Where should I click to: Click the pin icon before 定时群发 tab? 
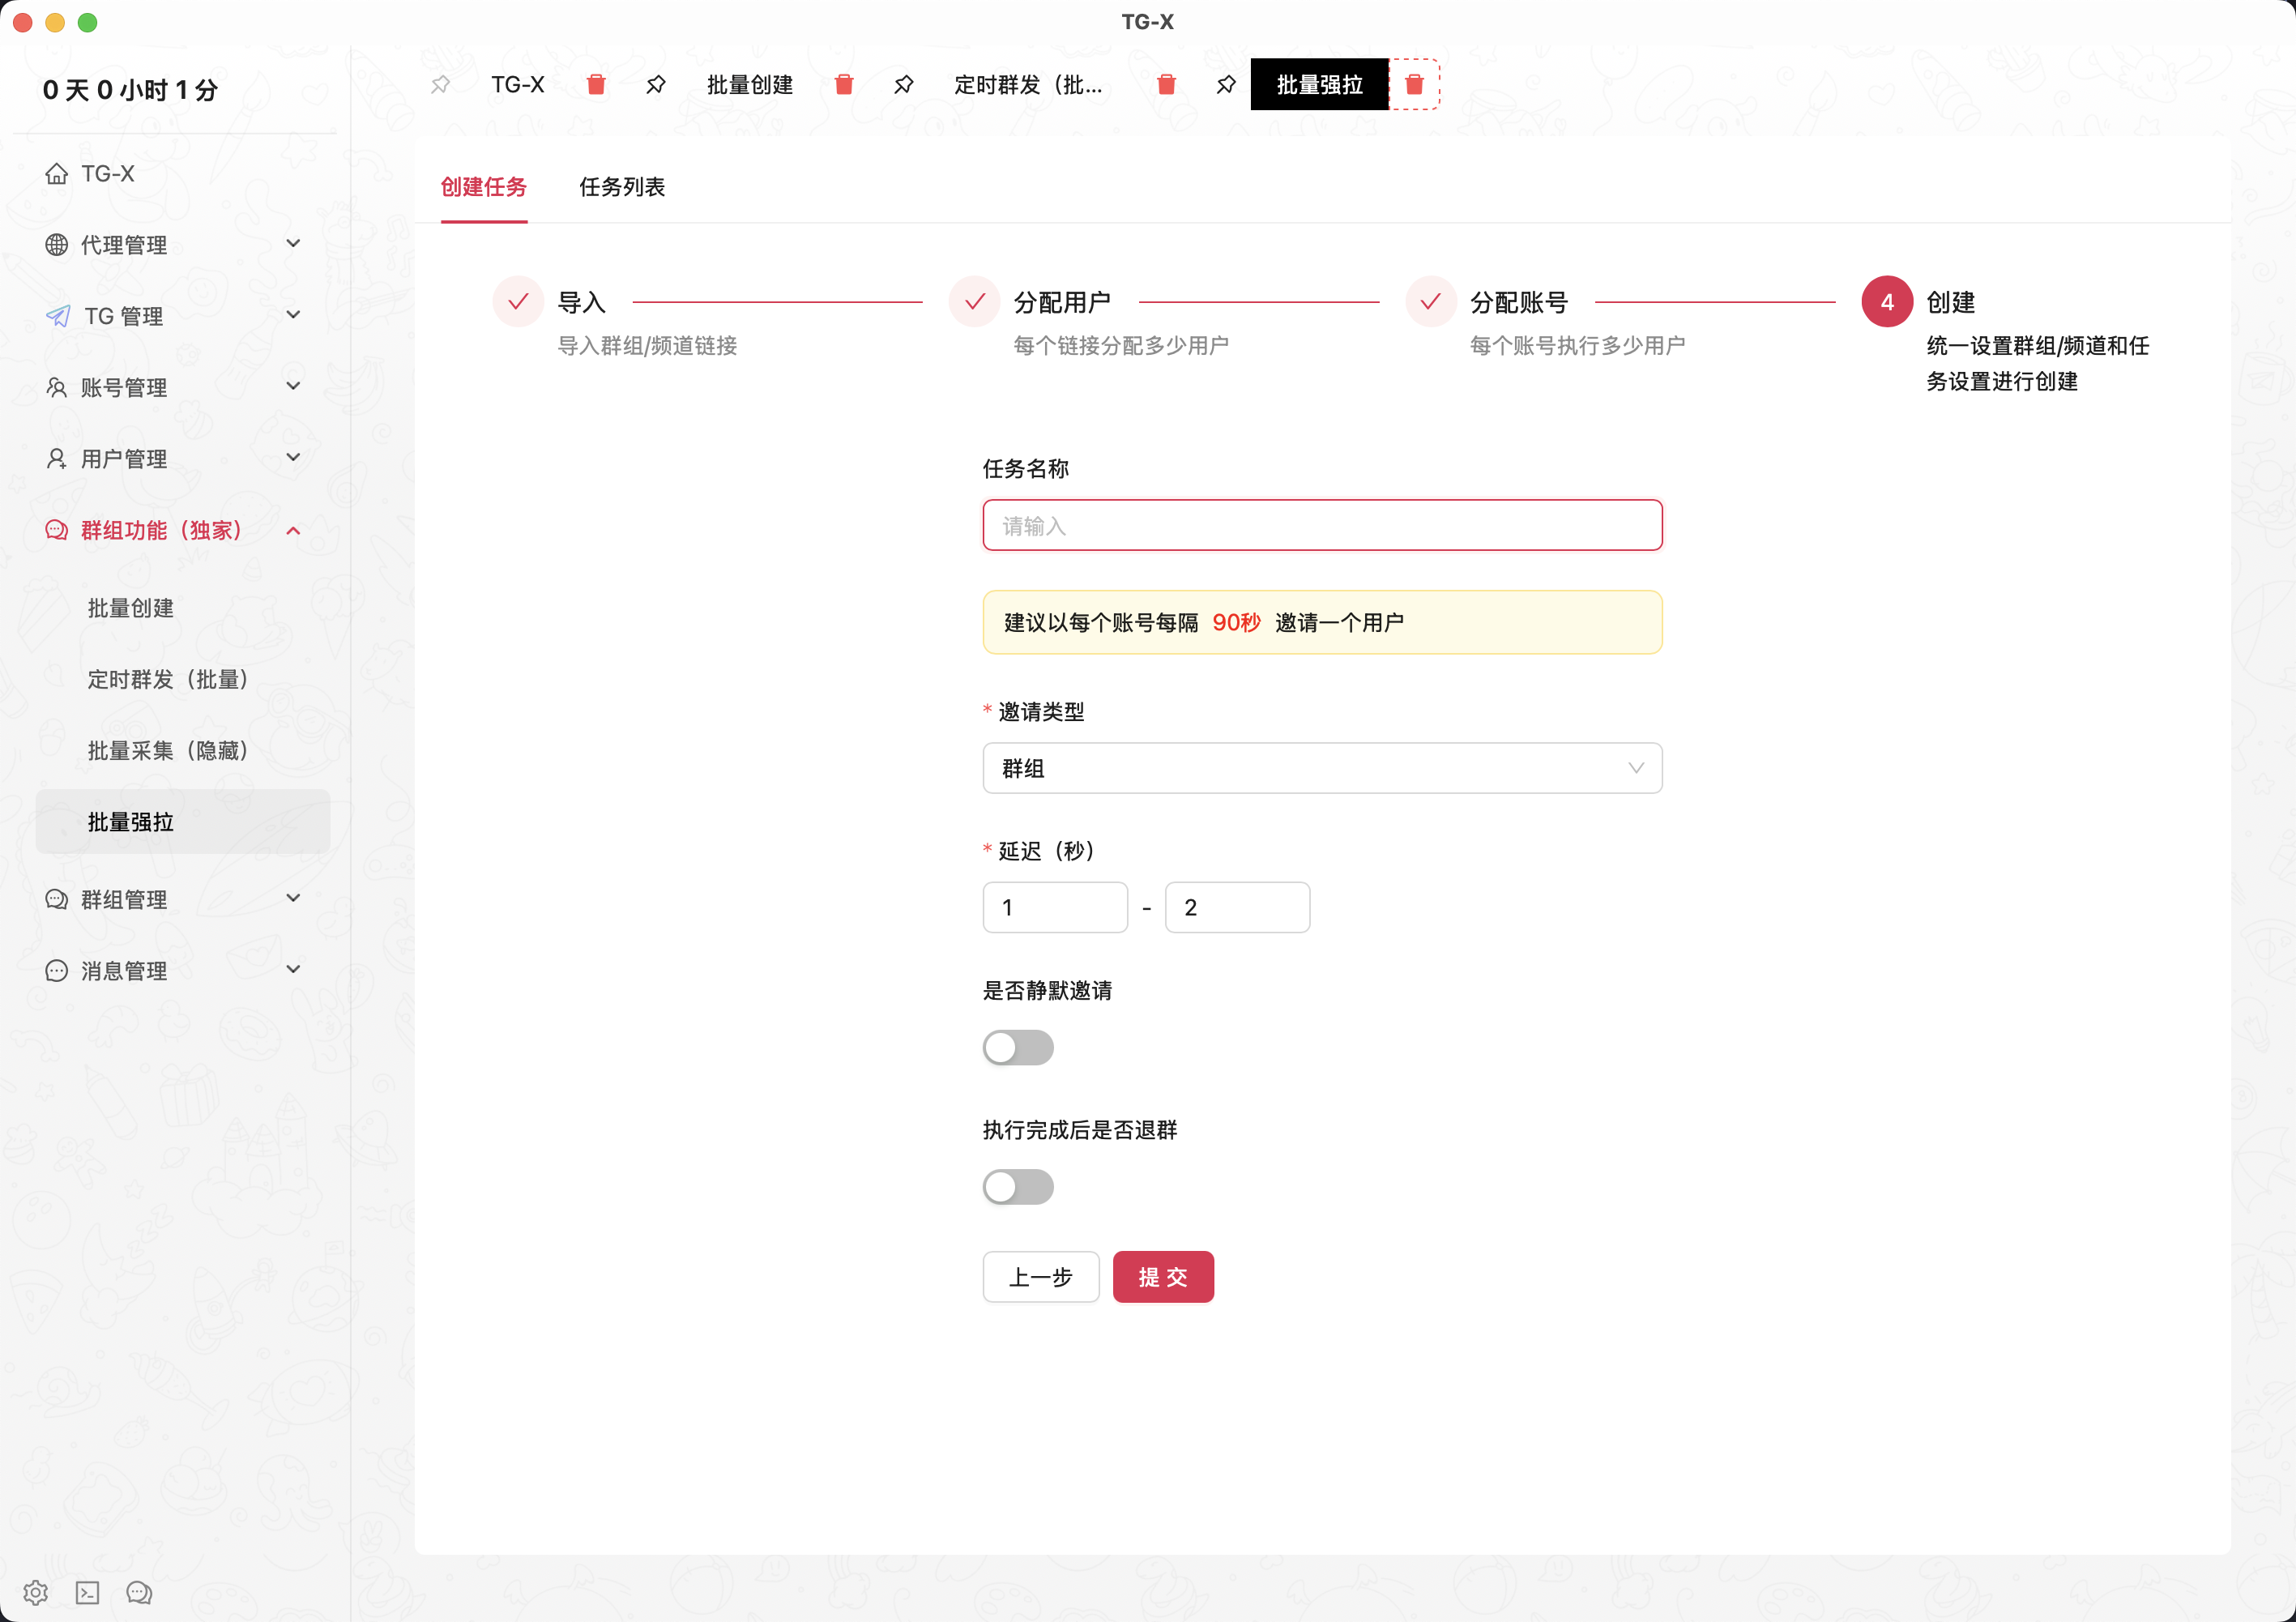click(904, 85)
